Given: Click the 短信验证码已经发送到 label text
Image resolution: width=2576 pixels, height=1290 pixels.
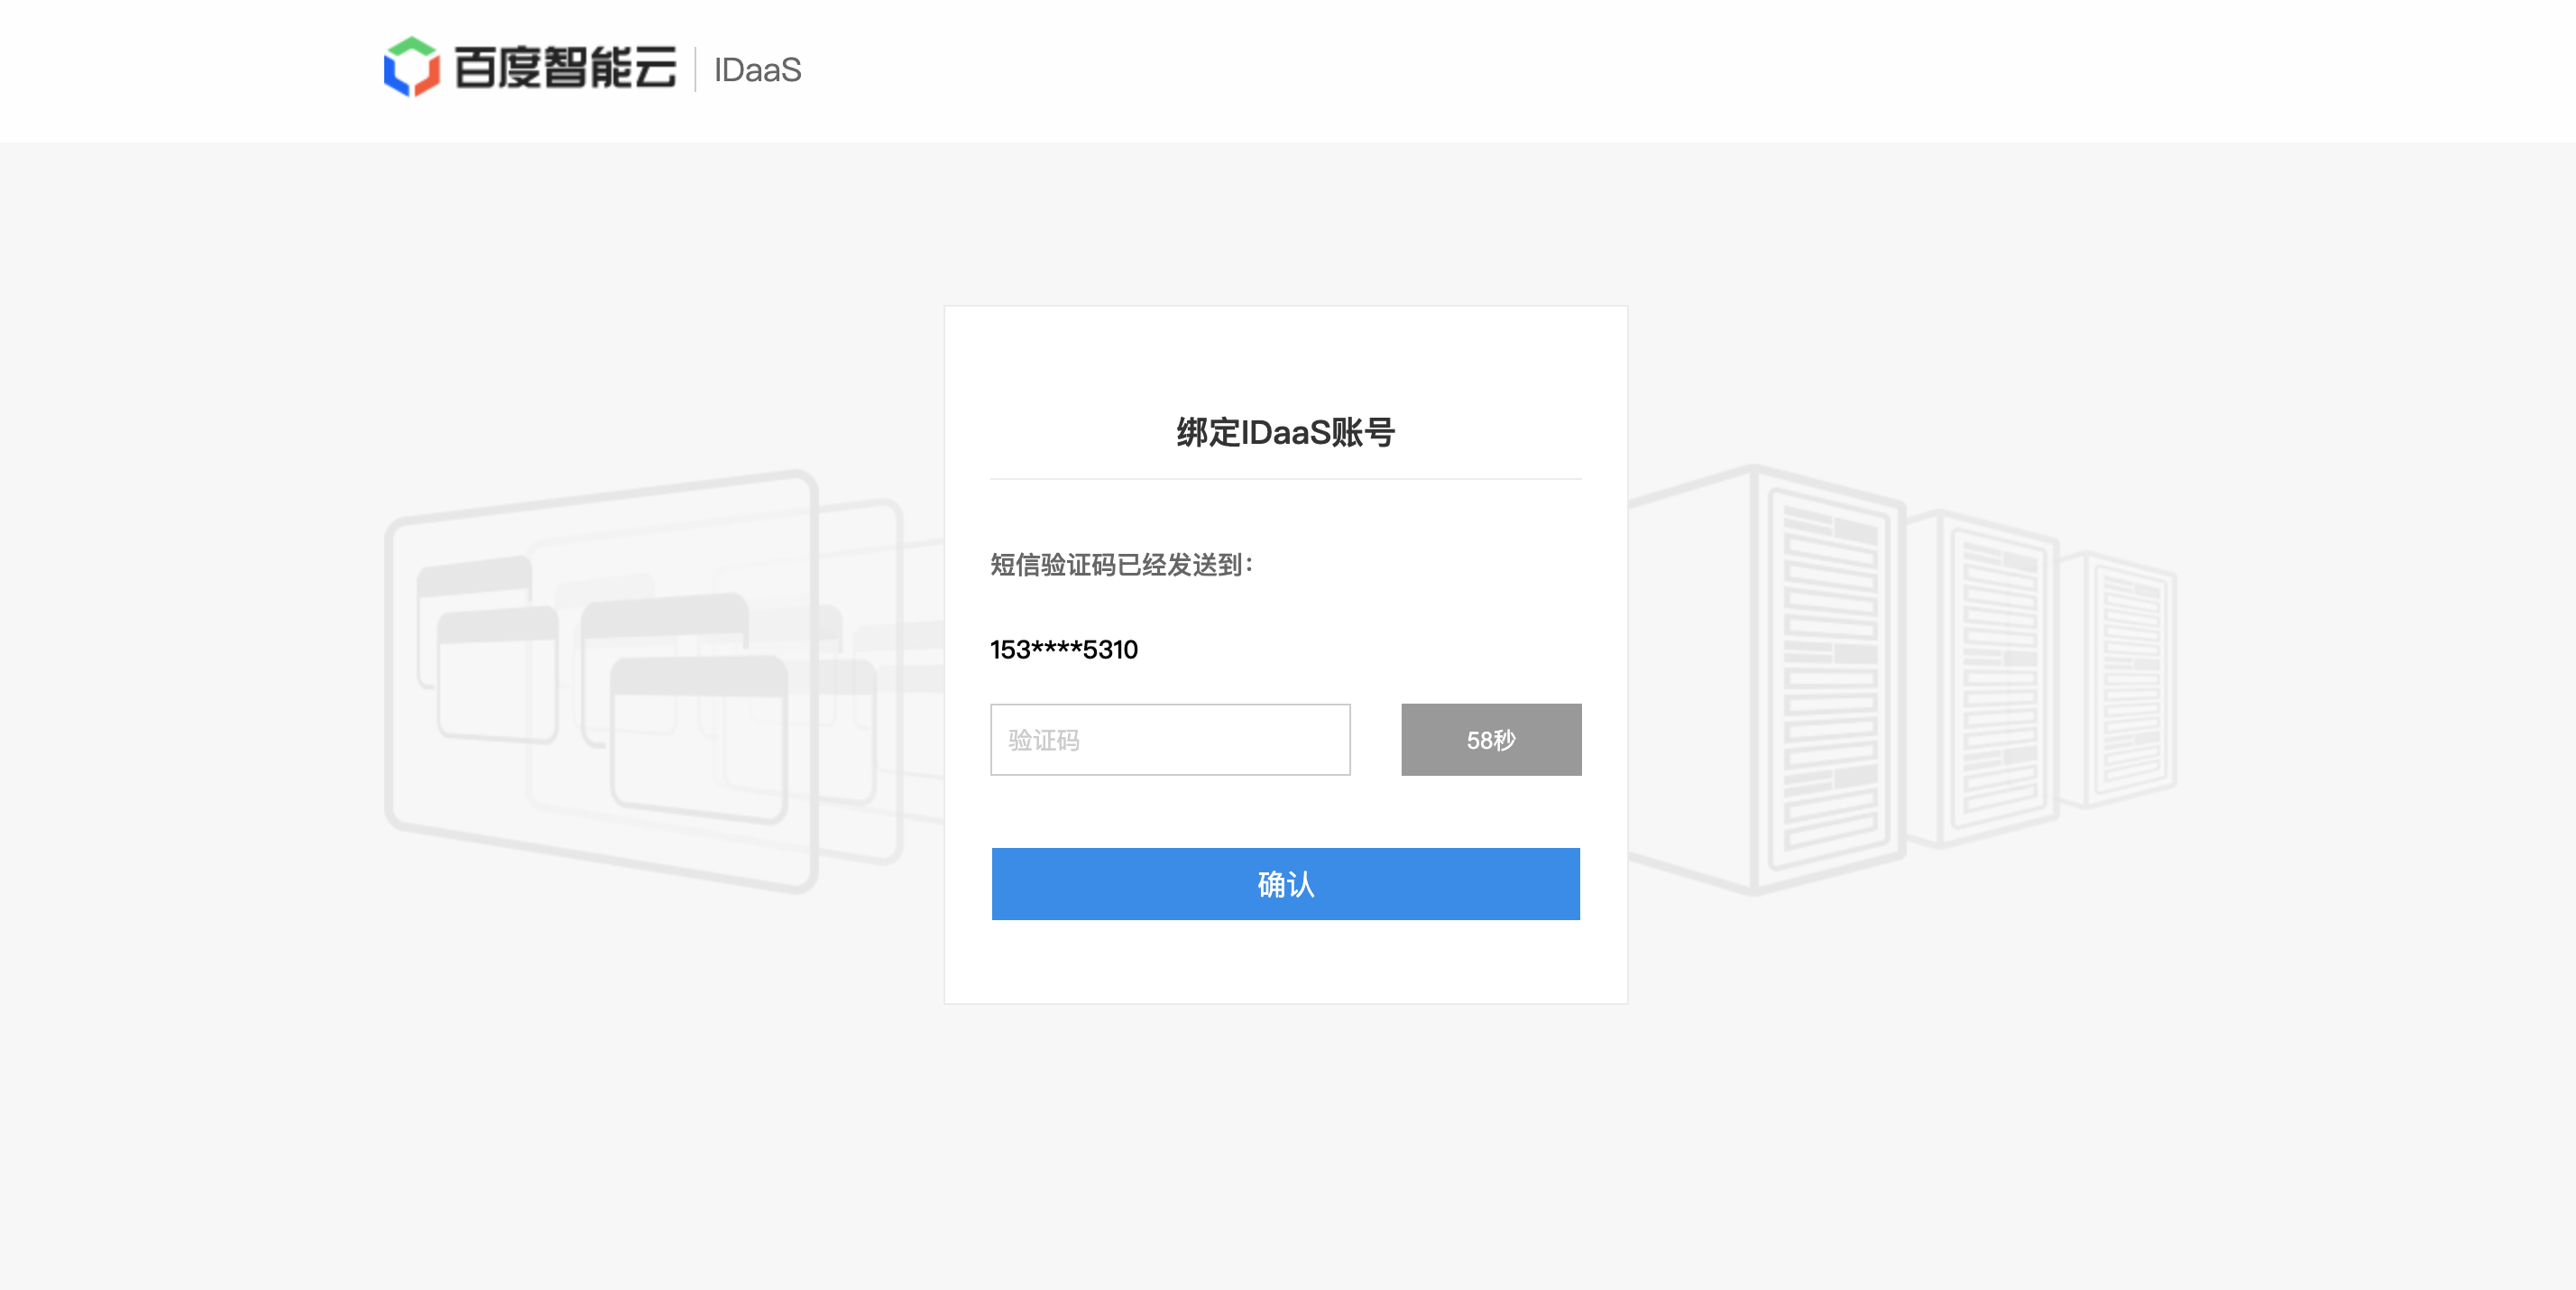Looking at the screenshot, I should click(1120, 565).
